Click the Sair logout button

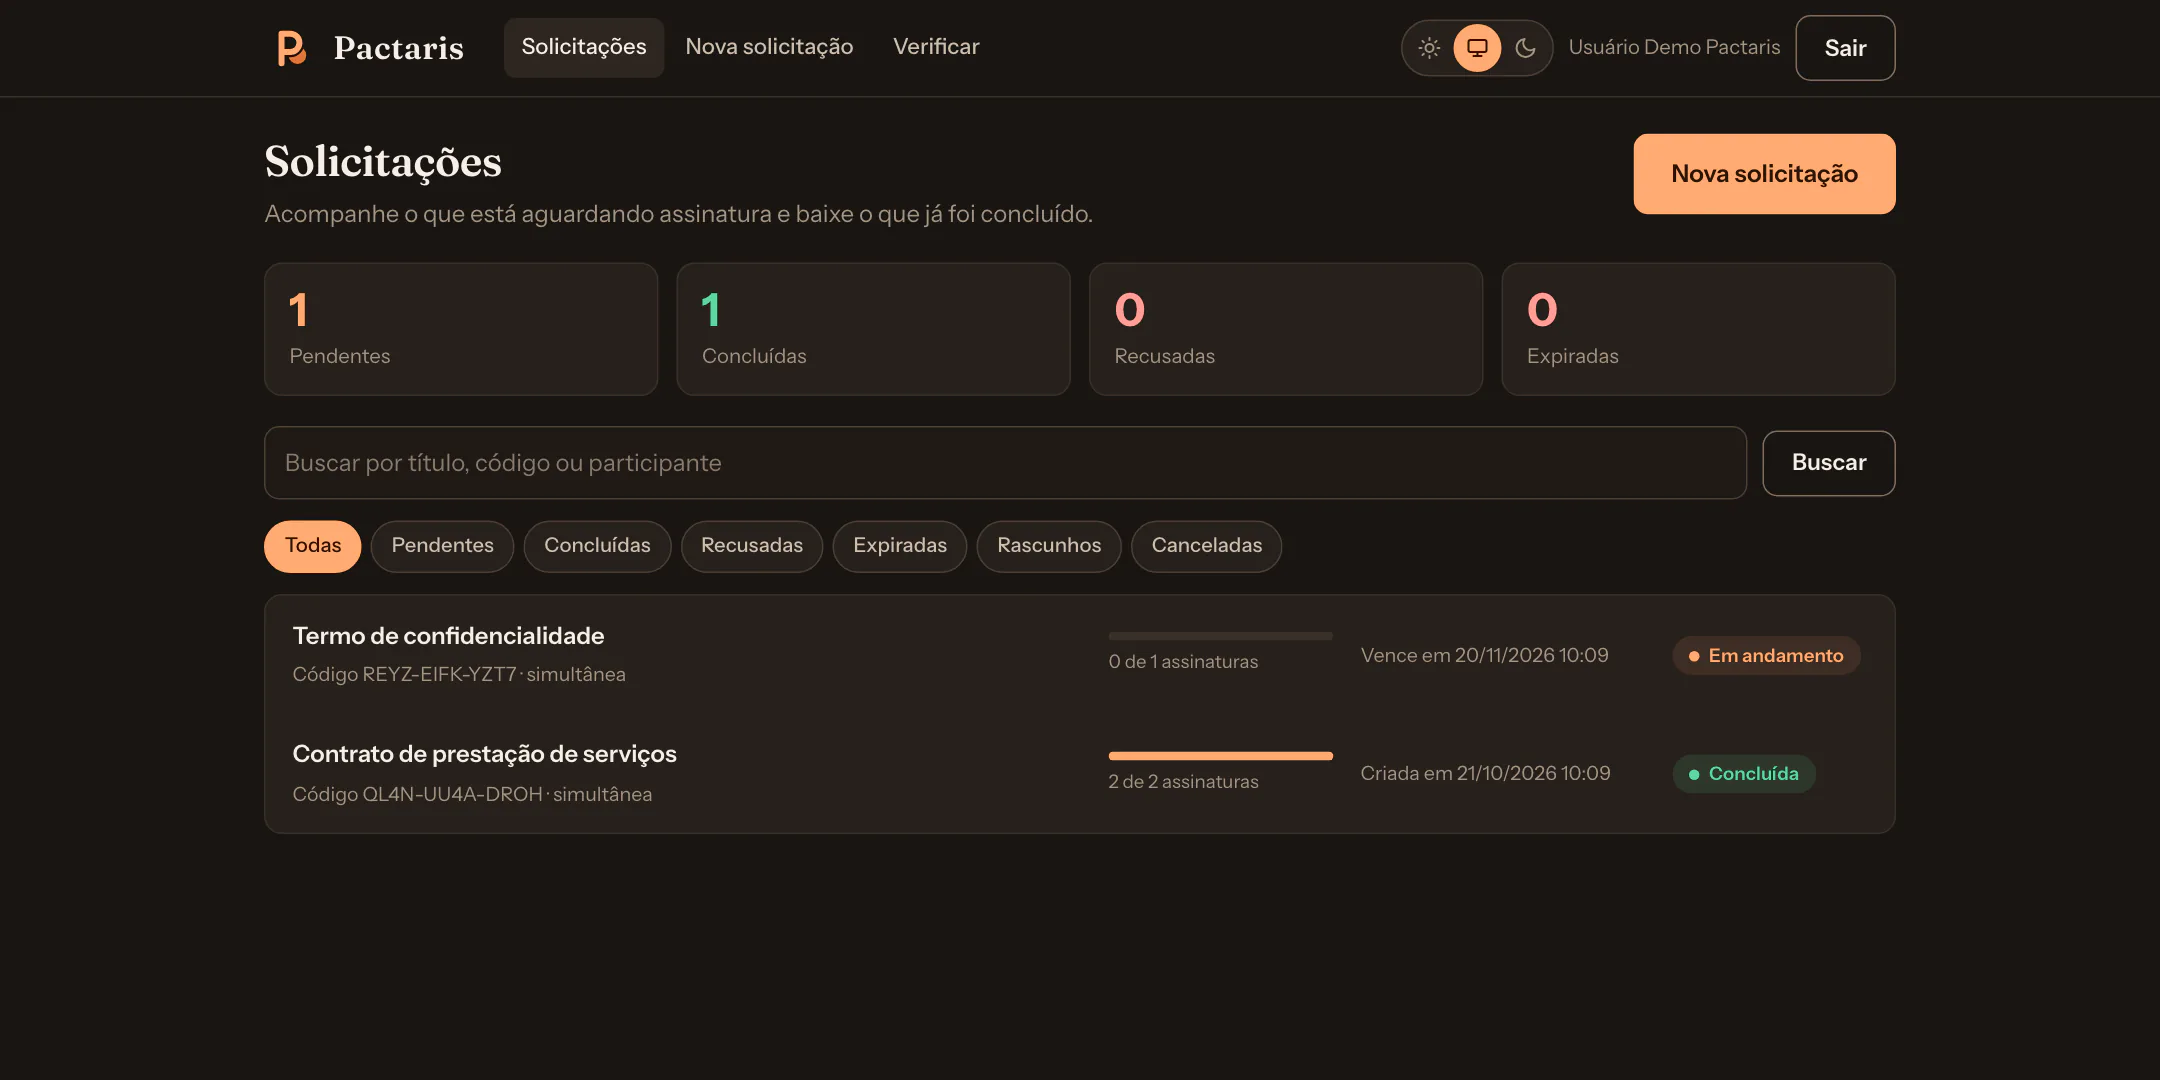(1845, 48)
